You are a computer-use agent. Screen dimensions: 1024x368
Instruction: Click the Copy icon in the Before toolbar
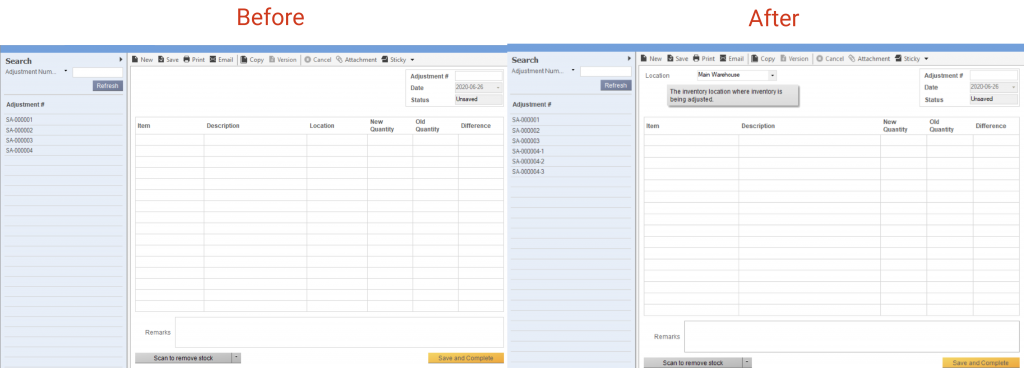(x=244, y=59)
